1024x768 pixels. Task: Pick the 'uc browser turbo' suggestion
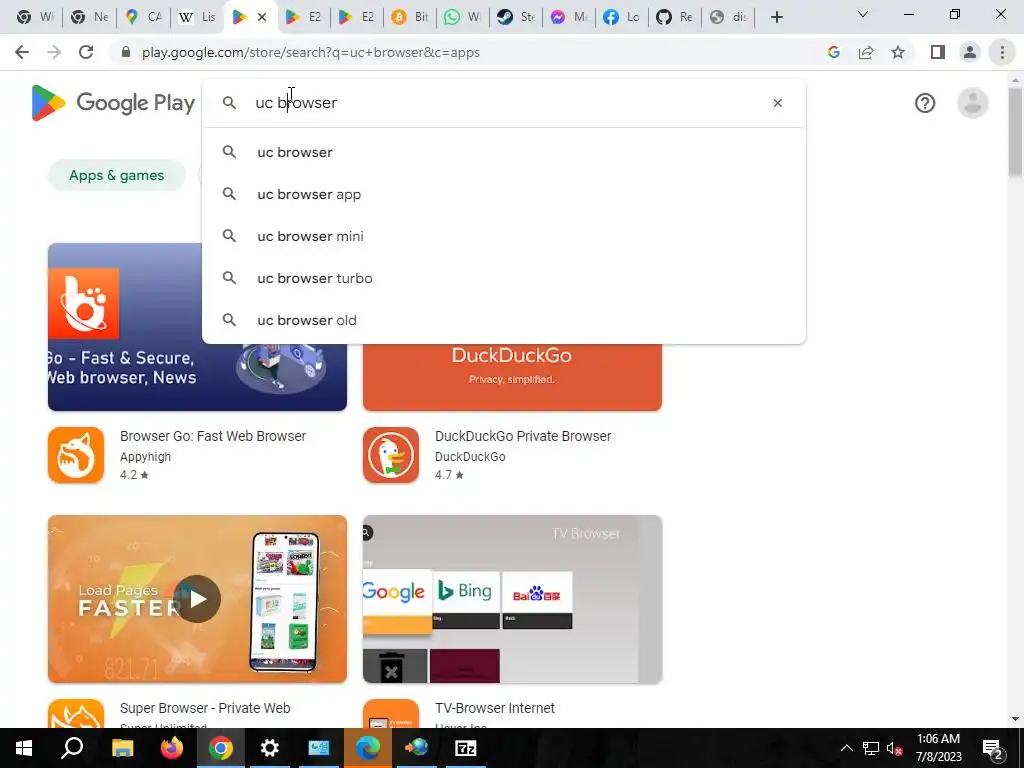[504, 278]
